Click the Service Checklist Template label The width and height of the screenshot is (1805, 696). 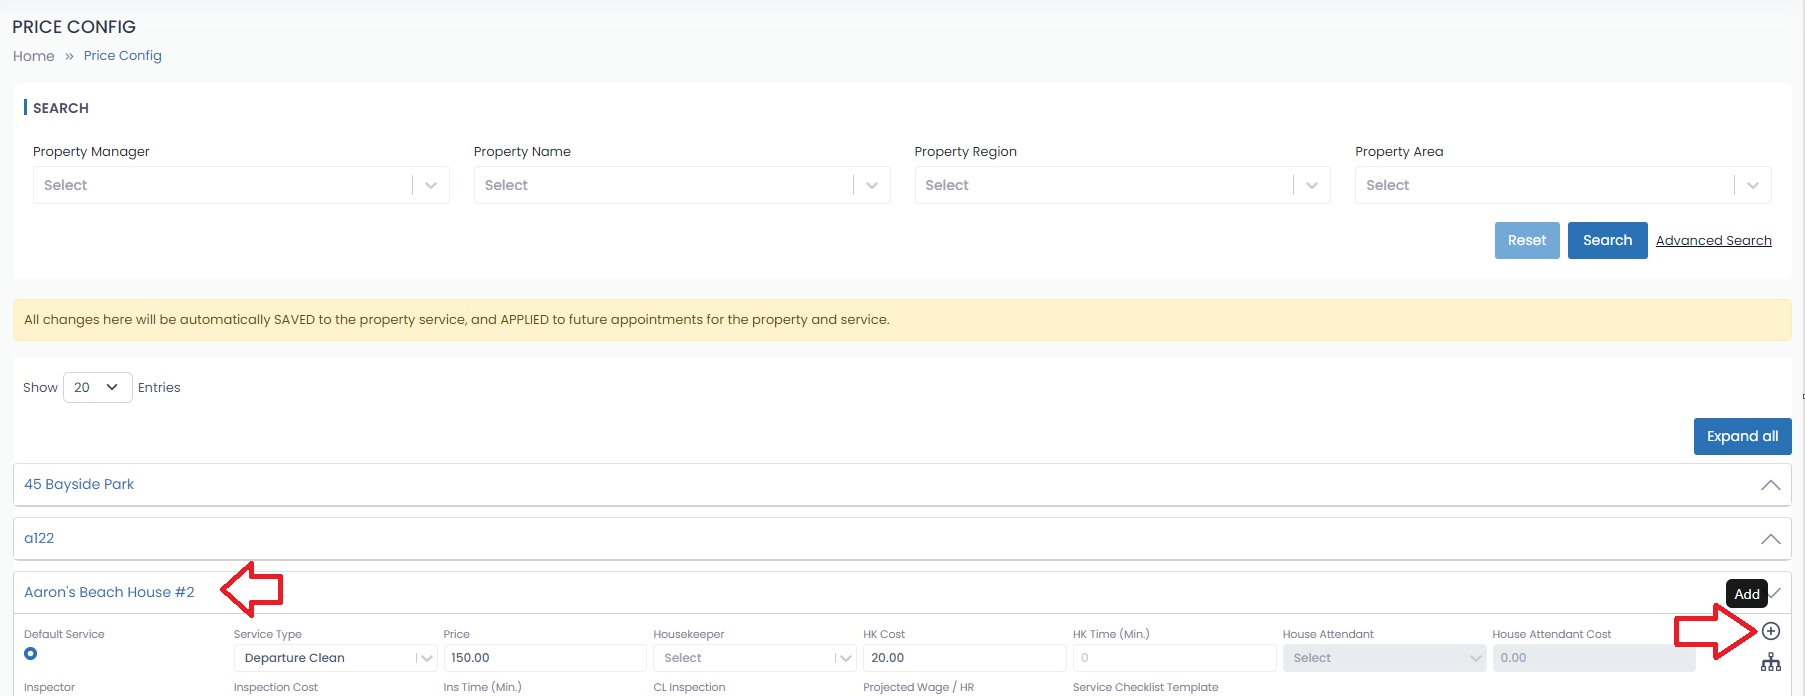1145,687
